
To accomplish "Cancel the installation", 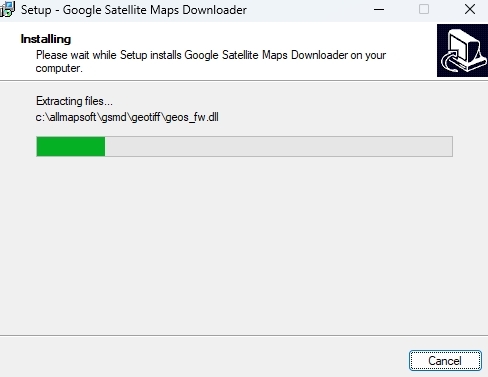I will point(445,360).
